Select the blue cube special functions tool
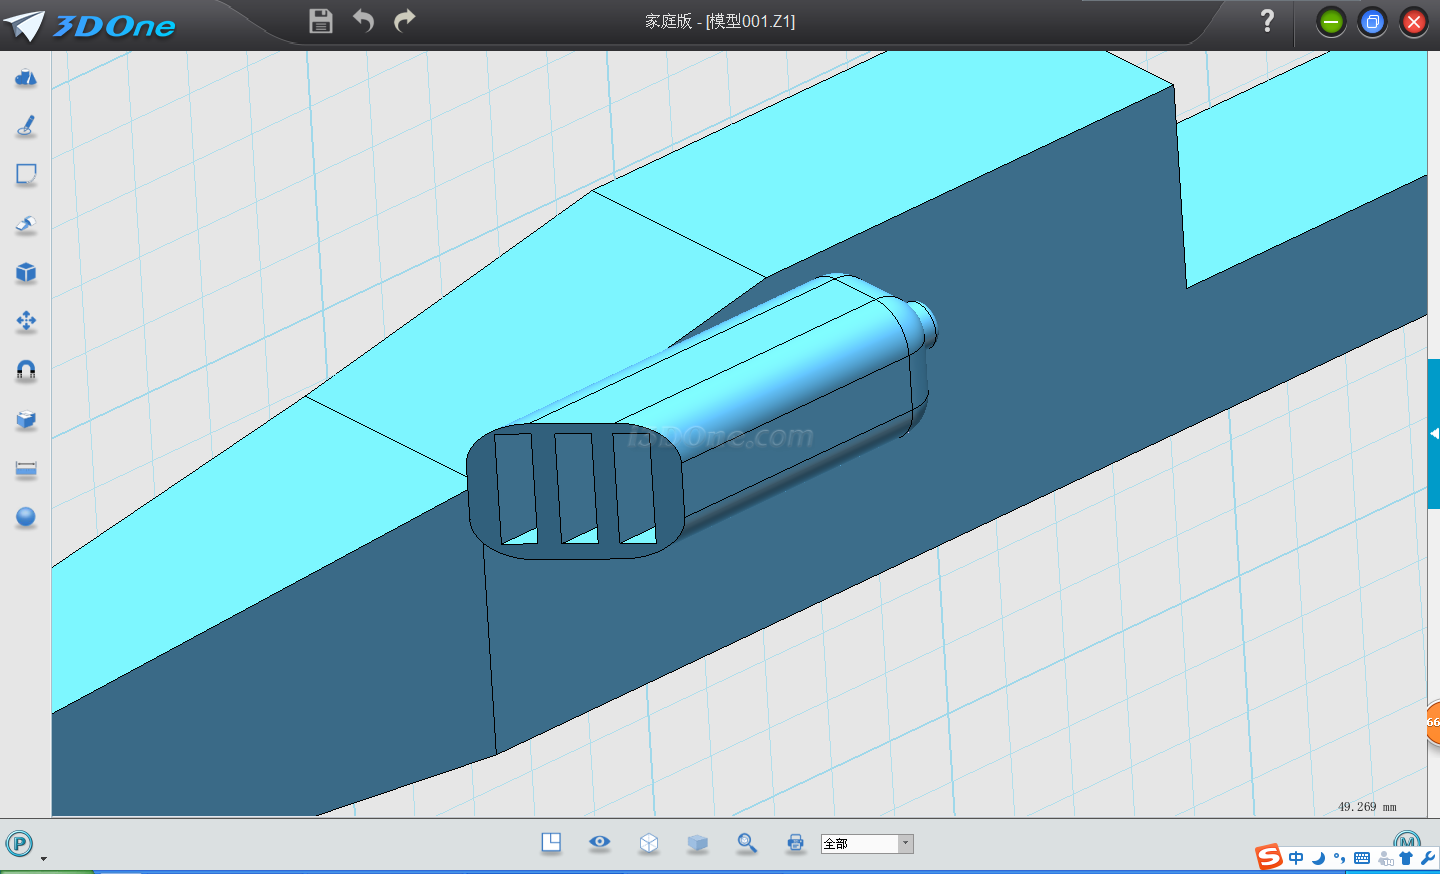The image size is (1440, 874). tap(26, 273)
